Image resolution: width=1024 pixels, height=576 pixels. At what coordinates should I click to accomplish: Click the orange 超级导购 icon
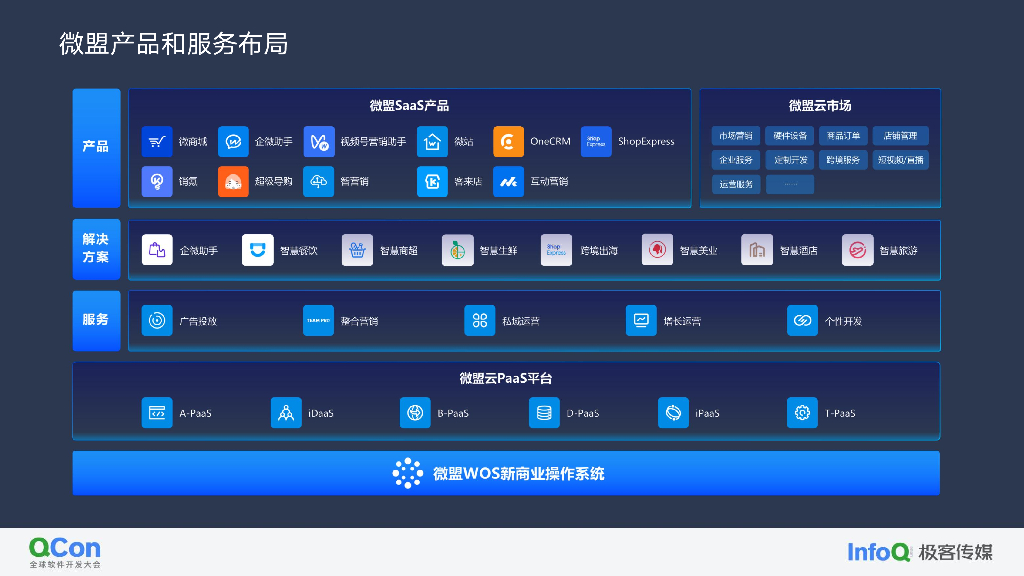point(233,182)
